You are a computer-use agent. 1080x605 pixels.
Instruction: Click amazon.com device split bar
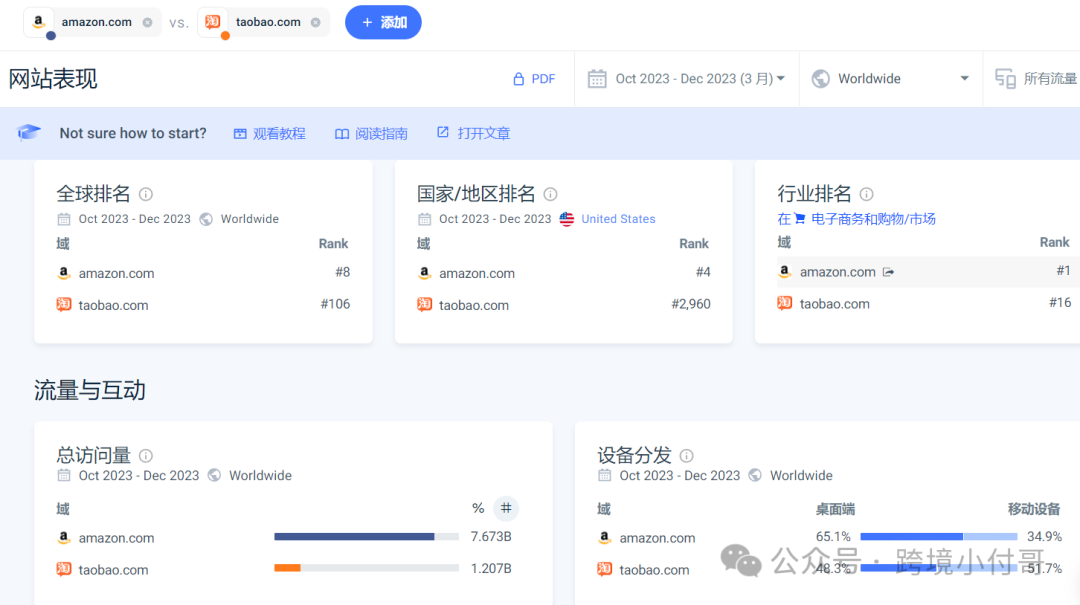point(939,537)
